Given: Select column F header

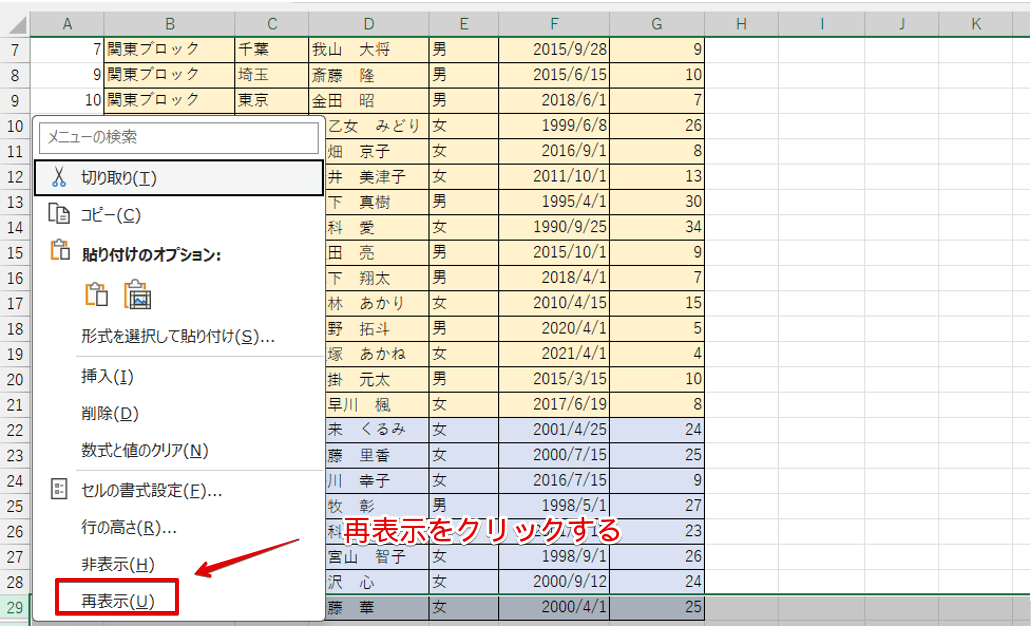Looking at the screenshot, I should [554, 24].
